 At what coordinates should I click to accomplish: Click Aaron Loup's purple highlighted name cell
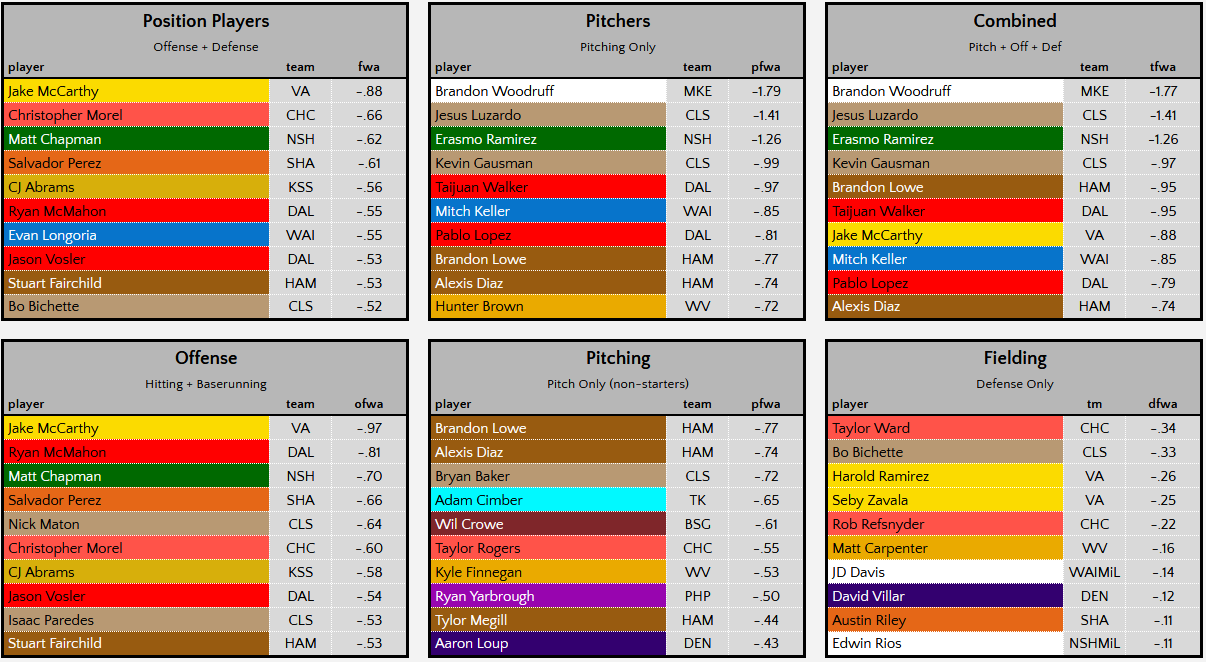click(x=470, y=643)
